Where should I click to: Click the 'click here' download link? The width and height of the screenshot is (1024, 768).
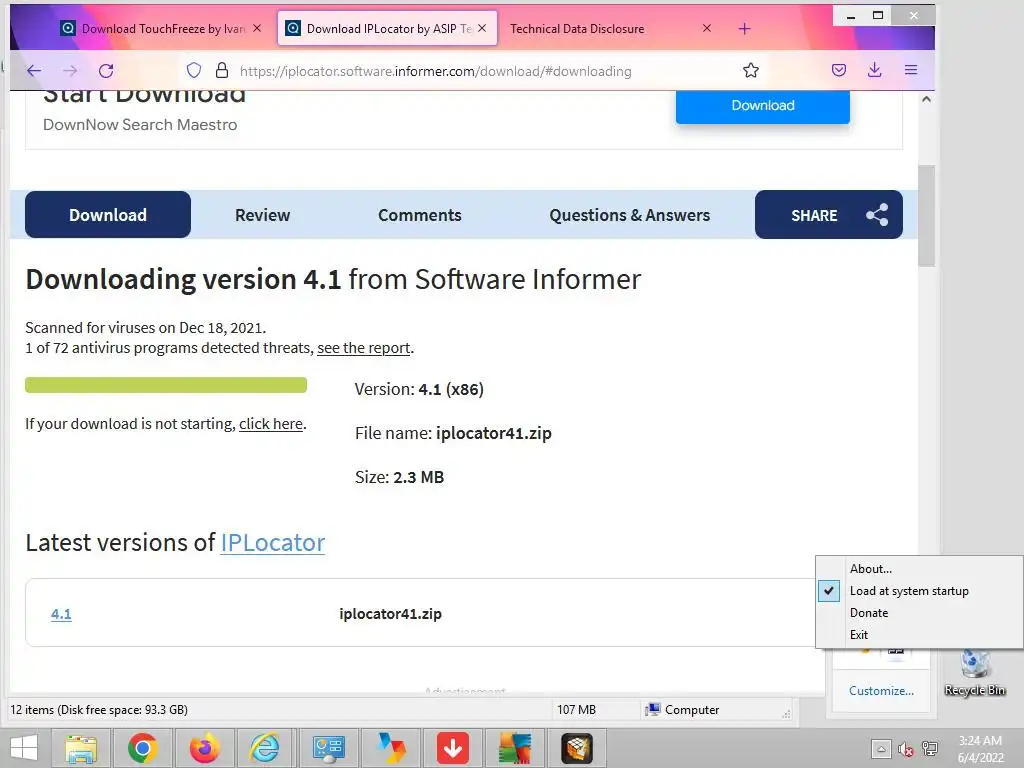[x=271, y=424]
